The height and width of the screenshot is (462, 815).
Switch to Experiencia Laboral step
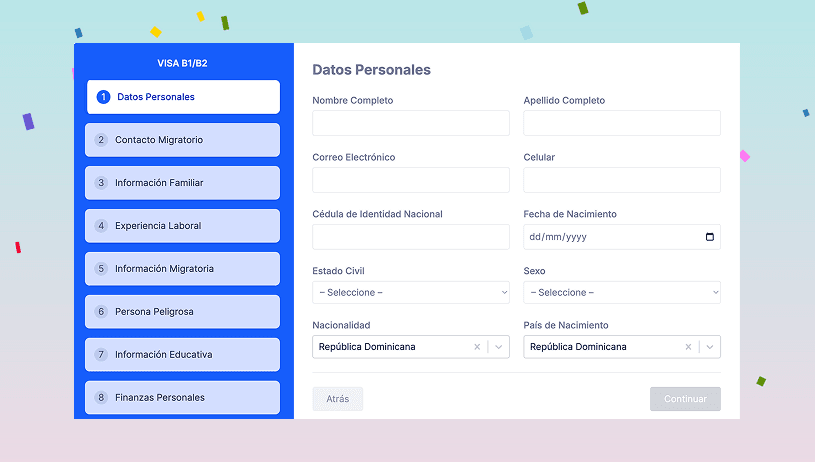pos(183,226)
